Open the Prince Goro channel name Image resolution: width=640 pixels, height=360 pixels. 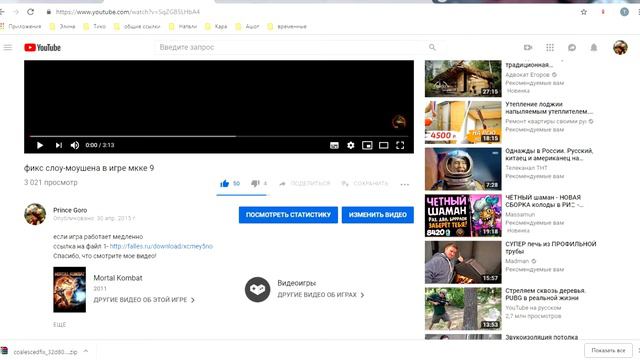click(70, 210)
